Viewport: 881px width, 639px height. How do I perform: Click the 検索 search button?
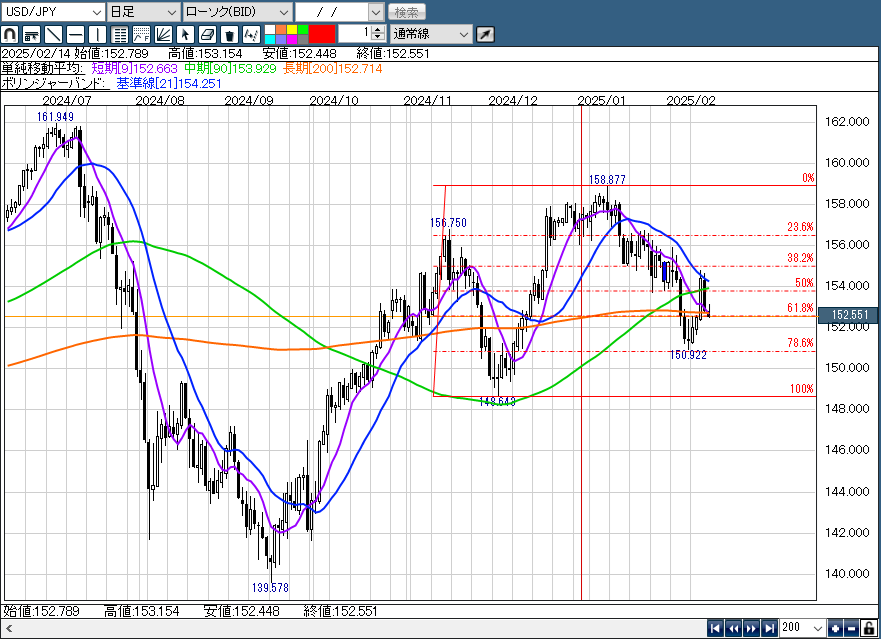coord(407,12)
